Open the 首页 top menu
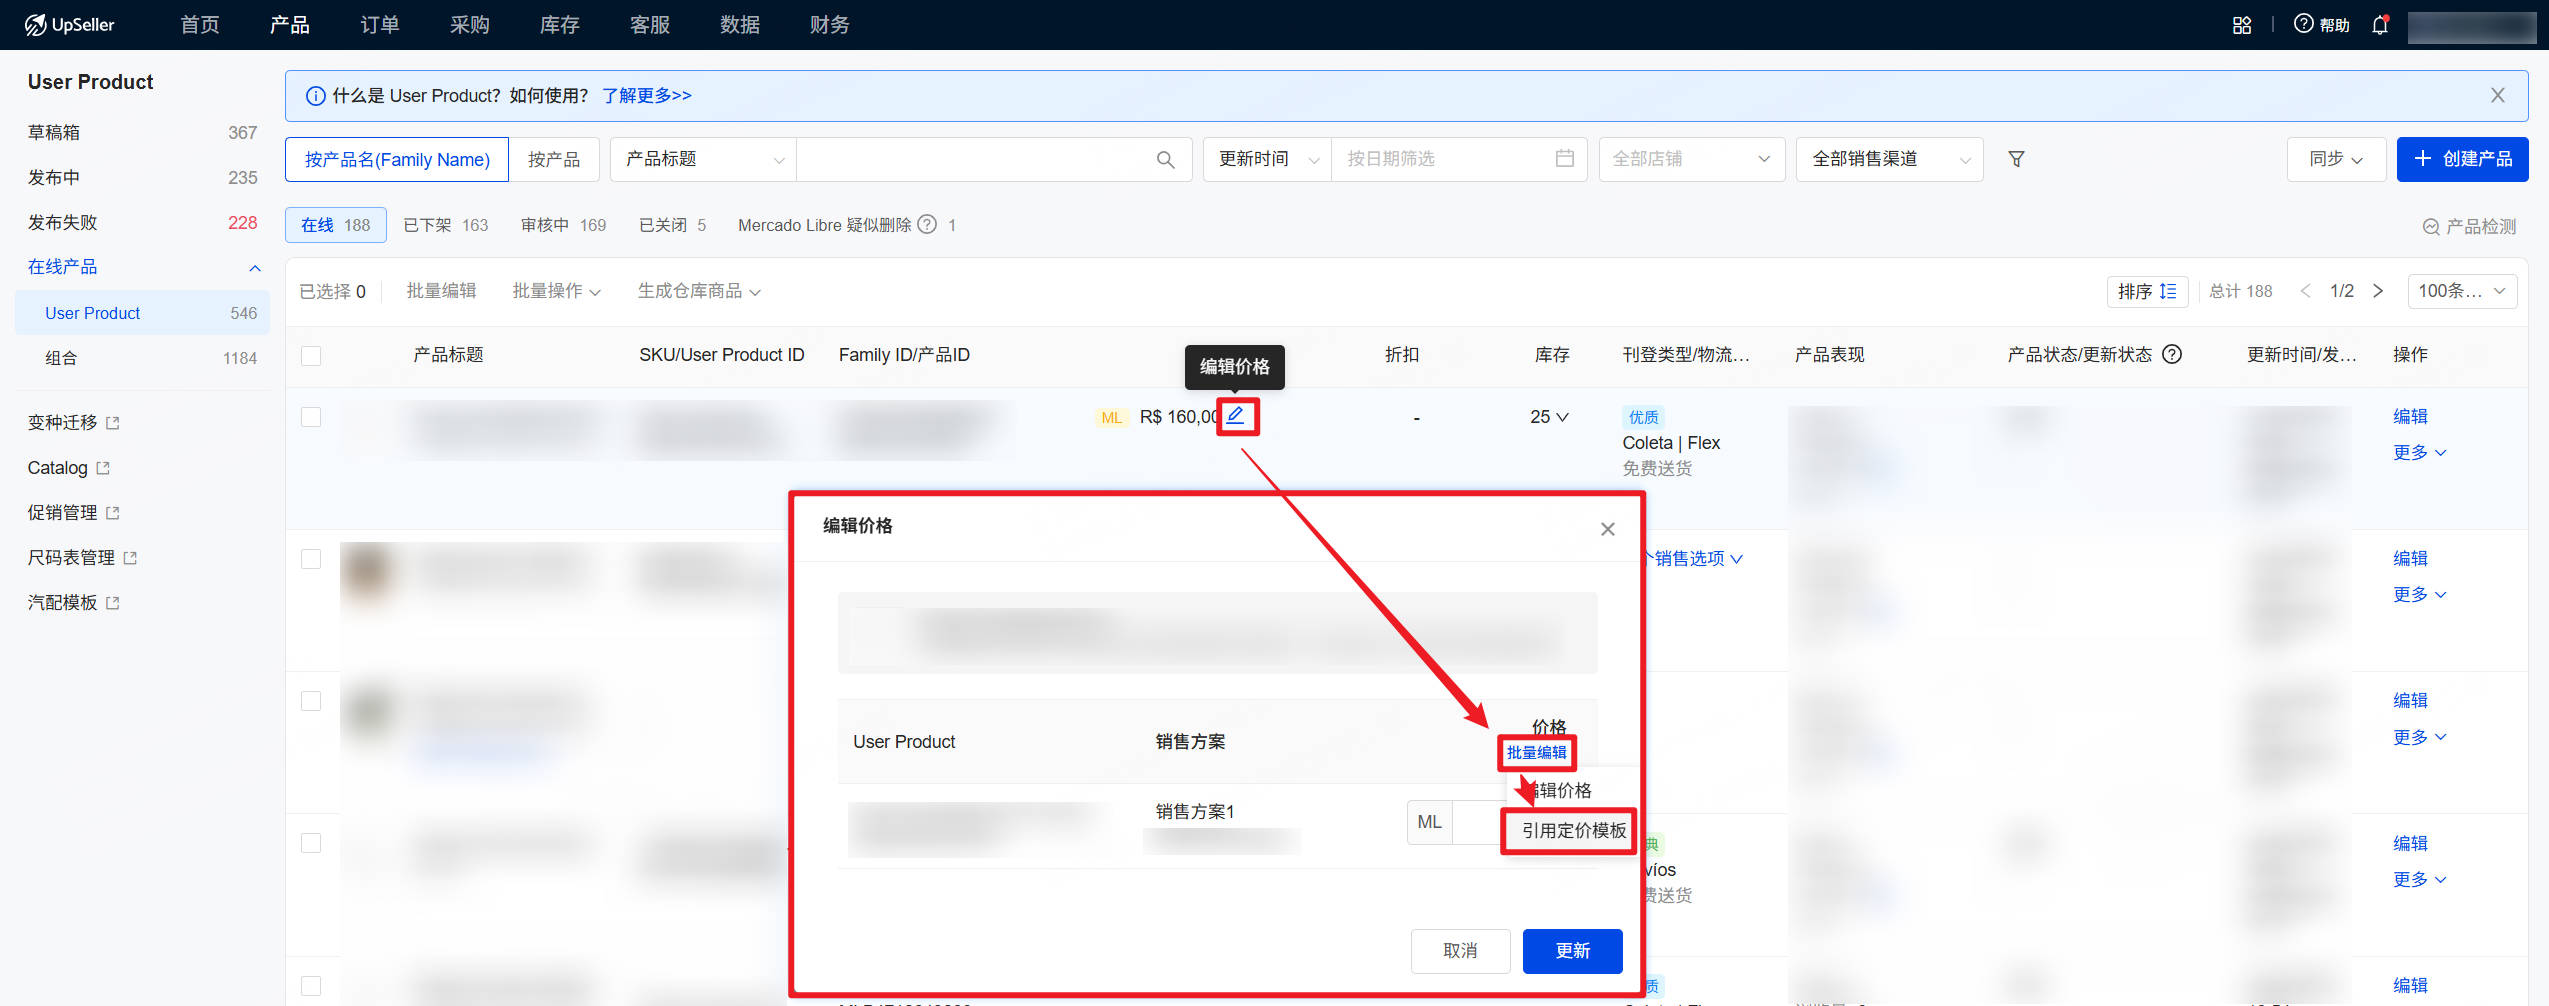The width and height of the screenshot is (2549, 1006). point(200,25)
